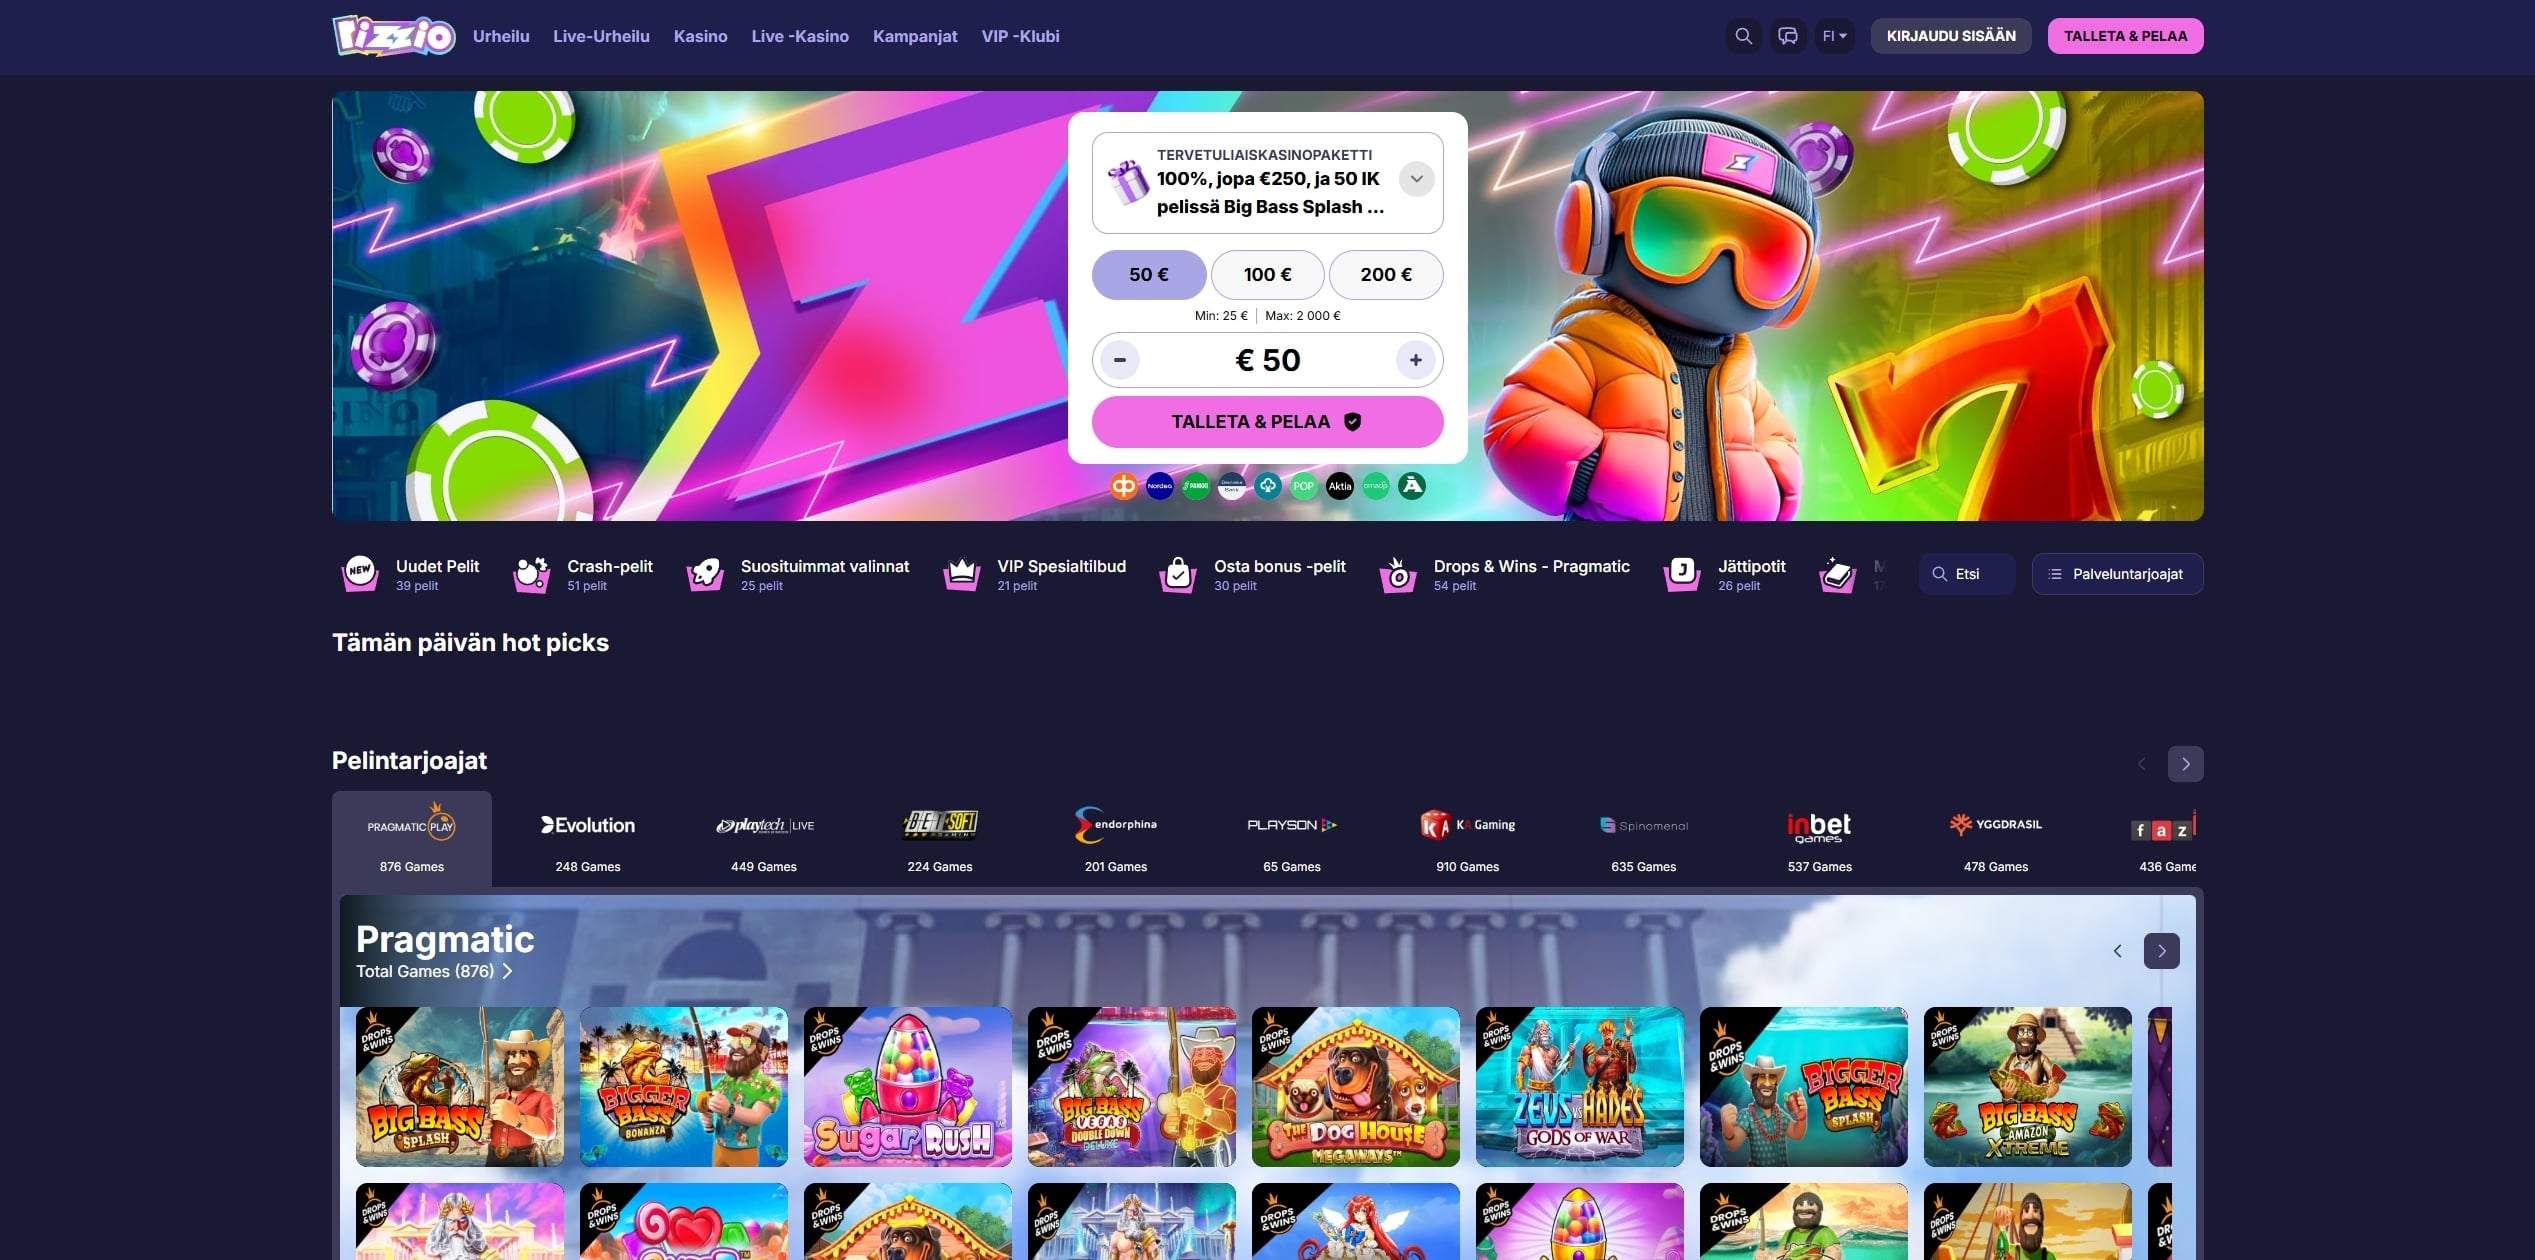
Task: Open the Live -Kasino menu
Action: [800, 36]
